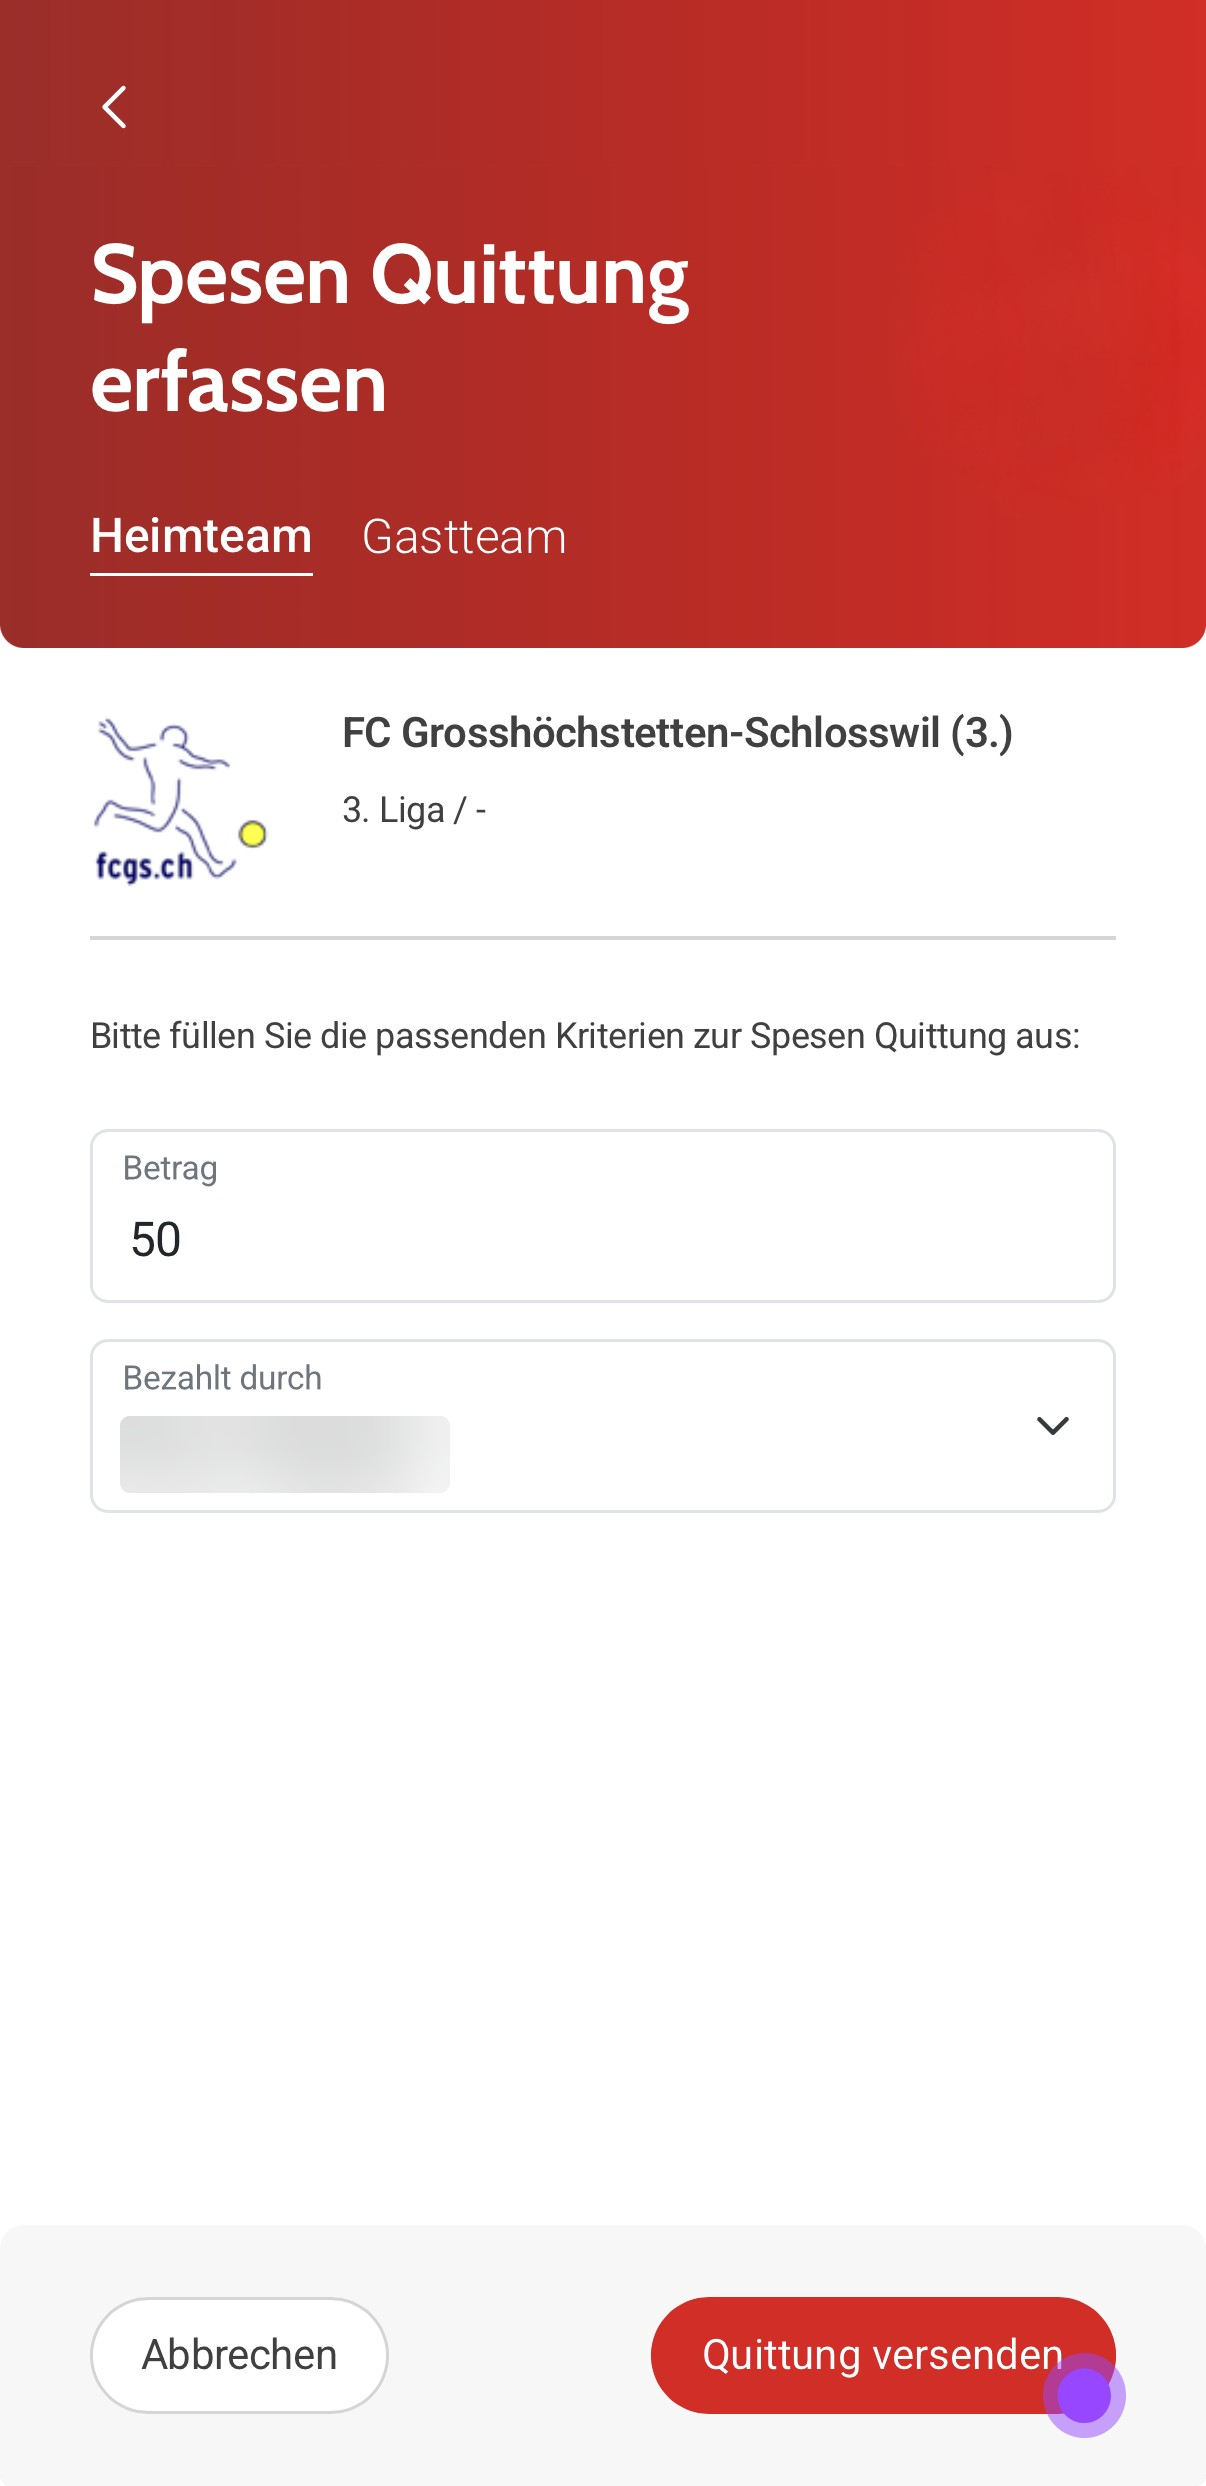Click the "Bezahlt durch" label
Image resolution: width=1206 pixels, height=2486 pixels.
(222, 1378)
